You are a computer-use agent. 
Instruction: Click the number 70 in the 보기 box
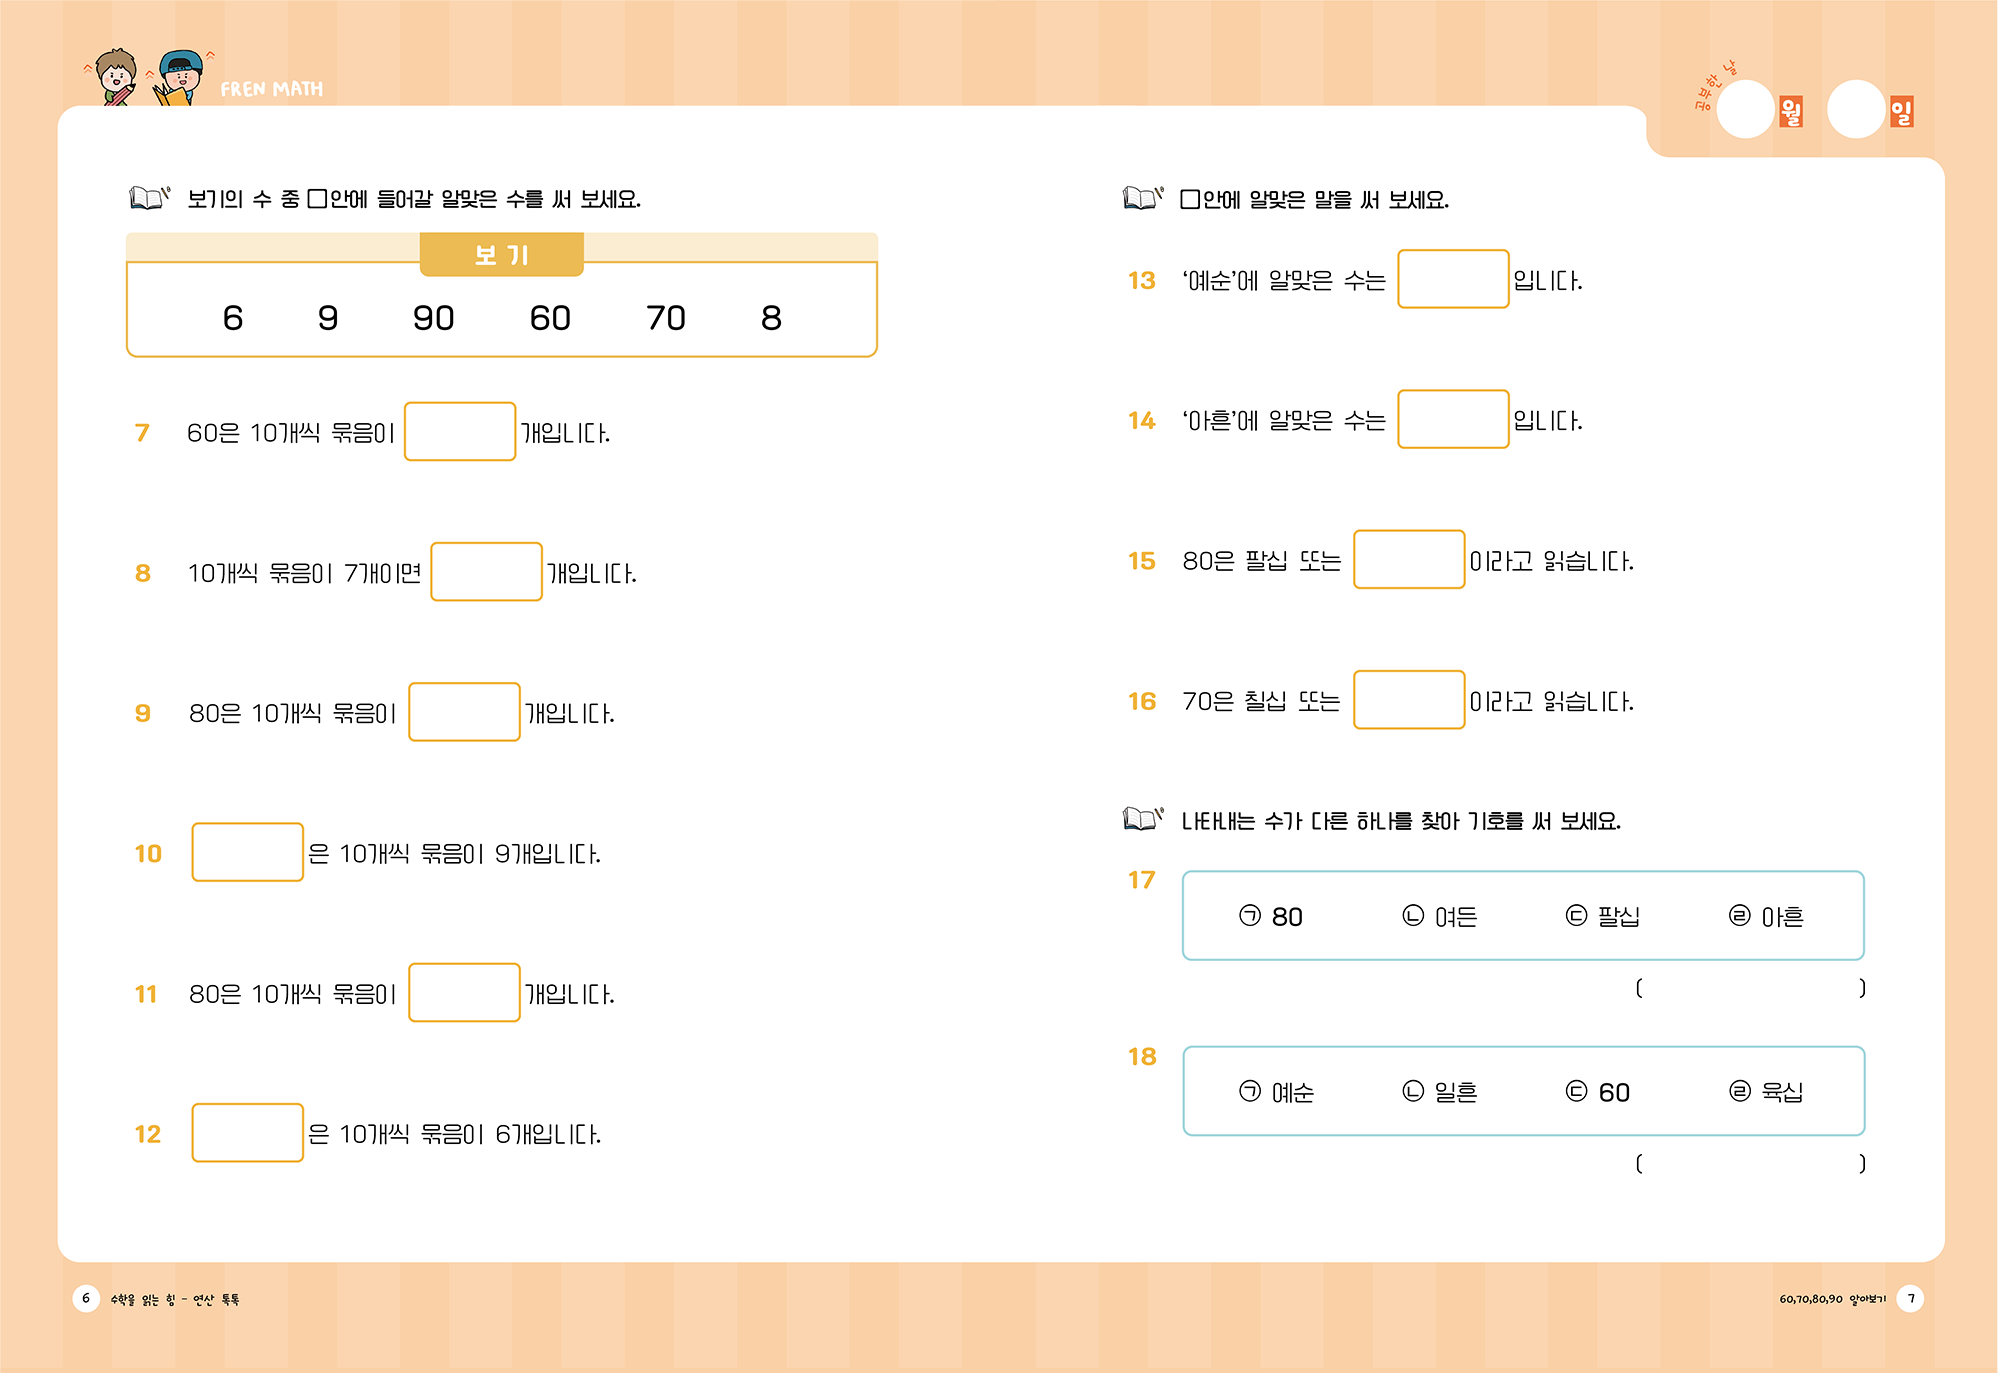coord(666,318)
